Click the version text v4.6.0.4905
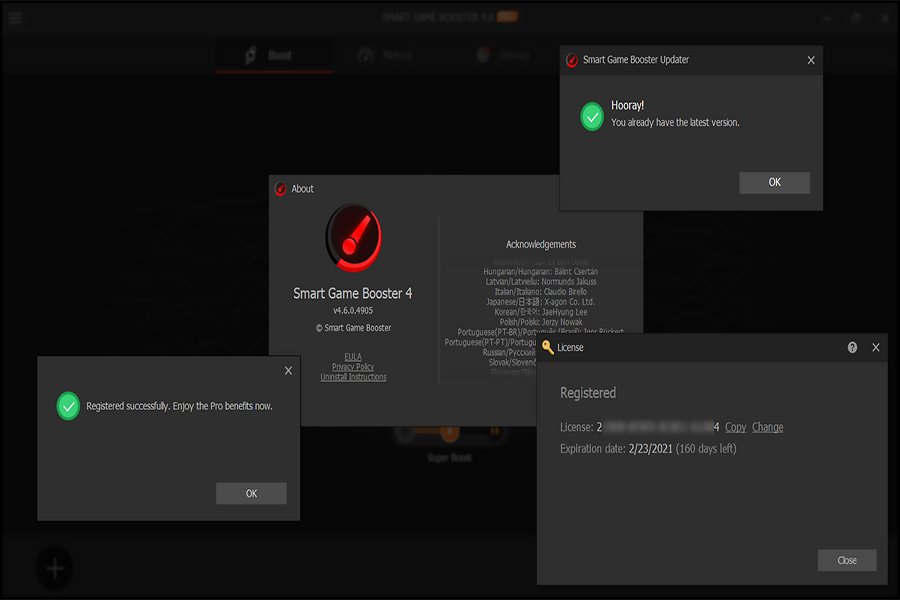This screenshot has width=900, height=600. coord(353,311)
